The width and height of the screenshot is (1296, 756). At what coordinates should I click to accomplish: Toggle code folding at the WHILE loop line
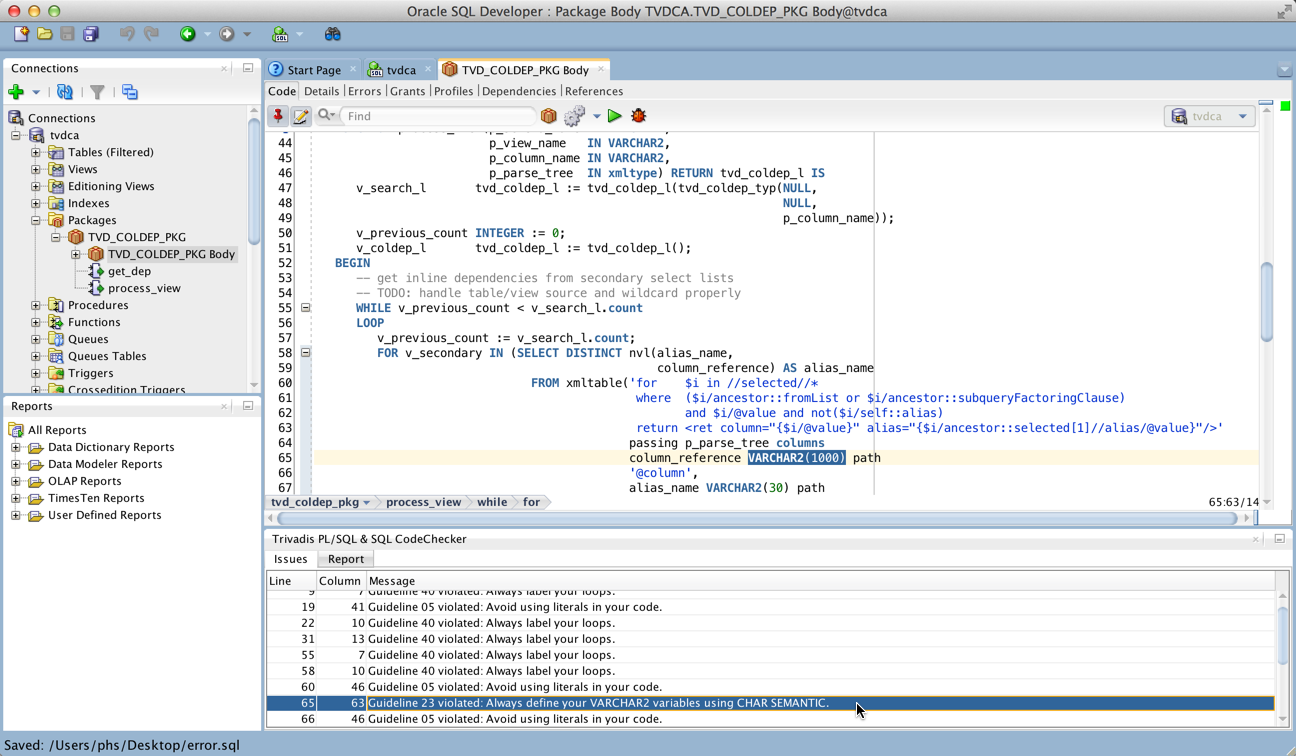[x=306, y=307]
